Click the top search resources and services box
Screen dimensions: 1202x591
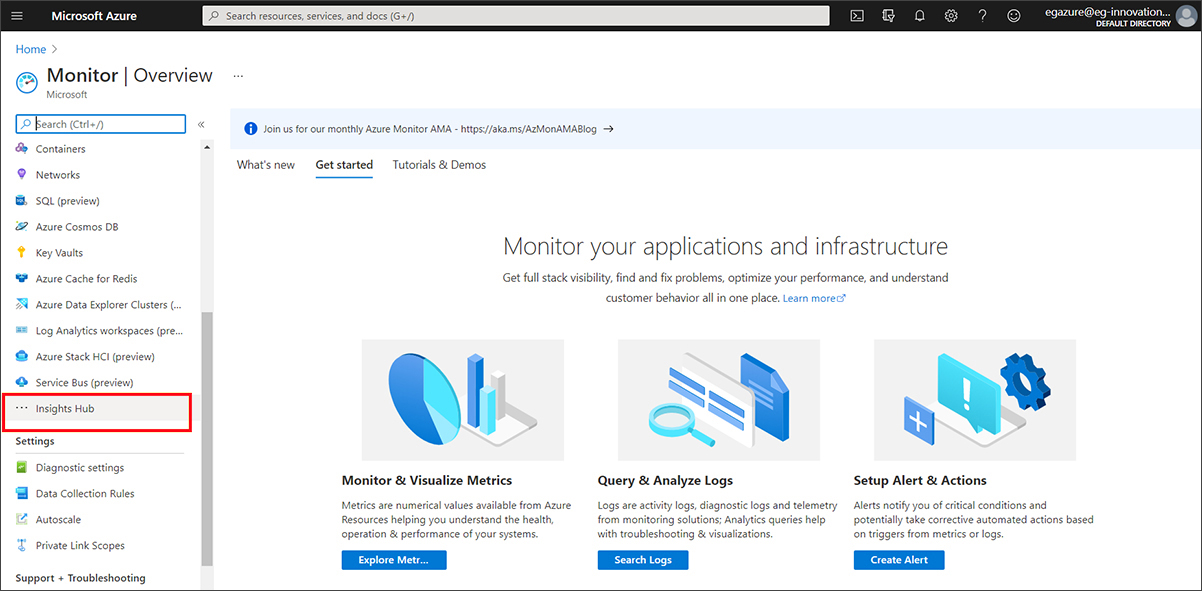pos(516,16)
